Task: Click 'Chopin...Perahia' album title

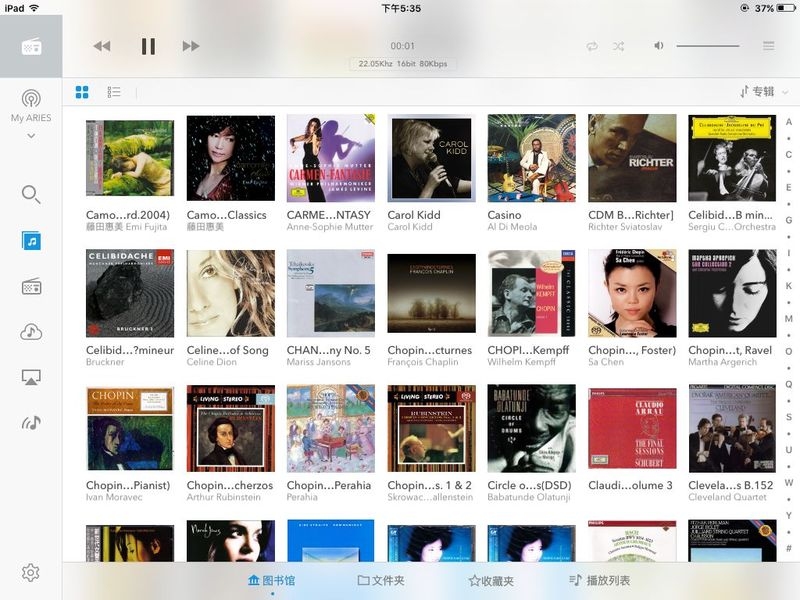Action: point(329,485)
